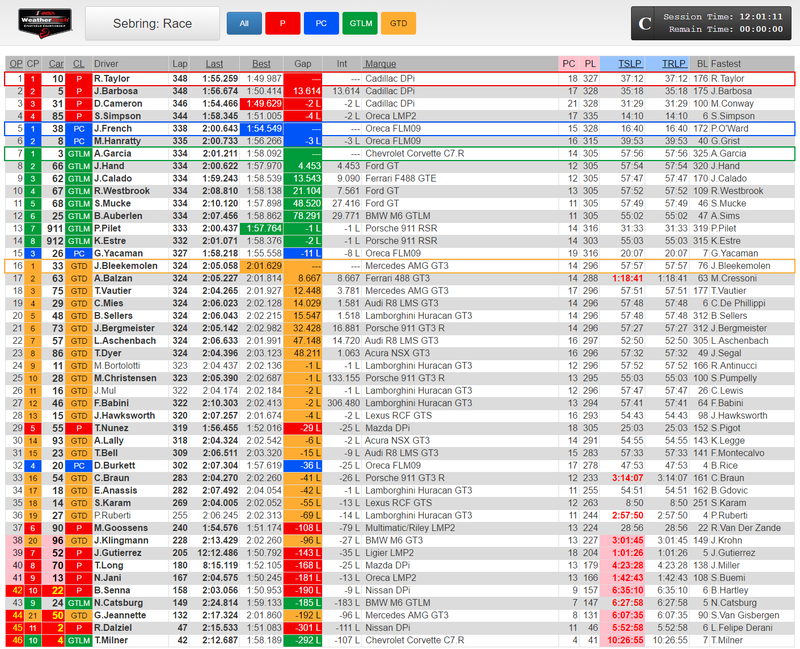Click driver G.Yacaman
The image size is (800, 649).
(x=118, y=254)
